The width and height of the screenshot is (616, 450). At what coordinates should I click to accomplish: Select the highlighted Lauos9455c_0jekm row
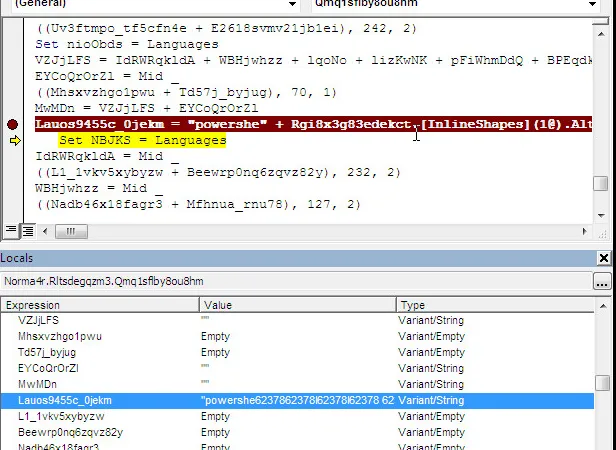(297, 400)
